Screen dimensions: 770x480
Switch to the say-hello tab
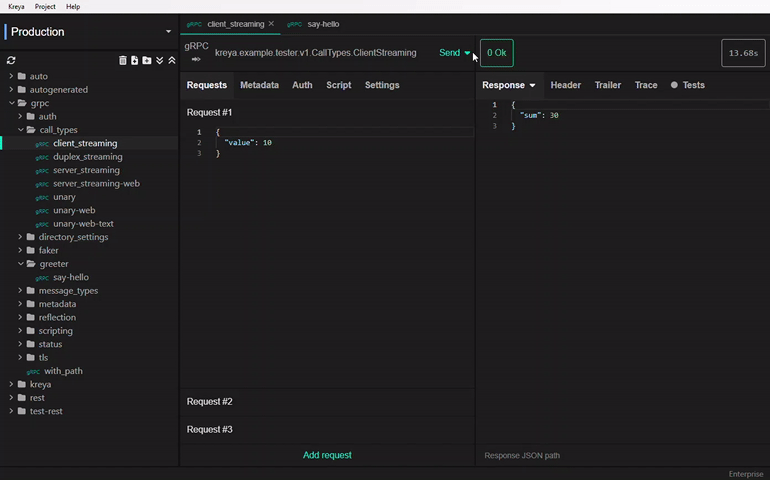coord(322,23)
